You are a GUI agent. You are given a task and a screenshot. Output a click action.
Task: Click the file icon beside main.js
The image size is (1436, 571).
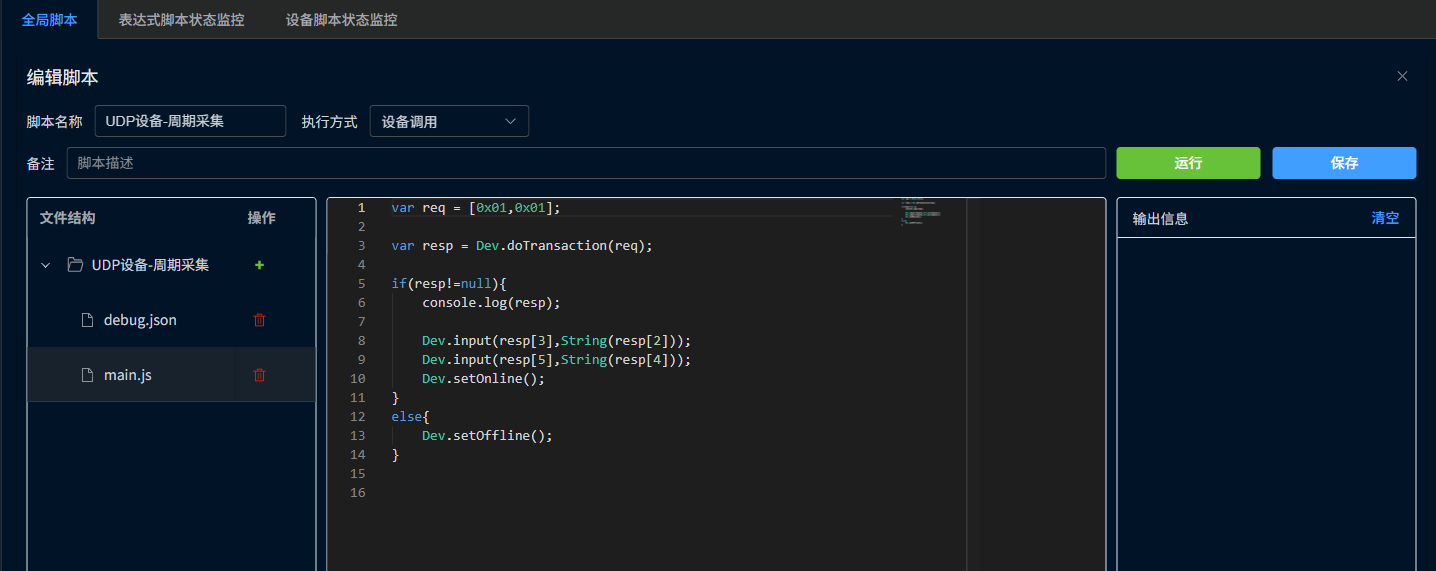(87, 375)
